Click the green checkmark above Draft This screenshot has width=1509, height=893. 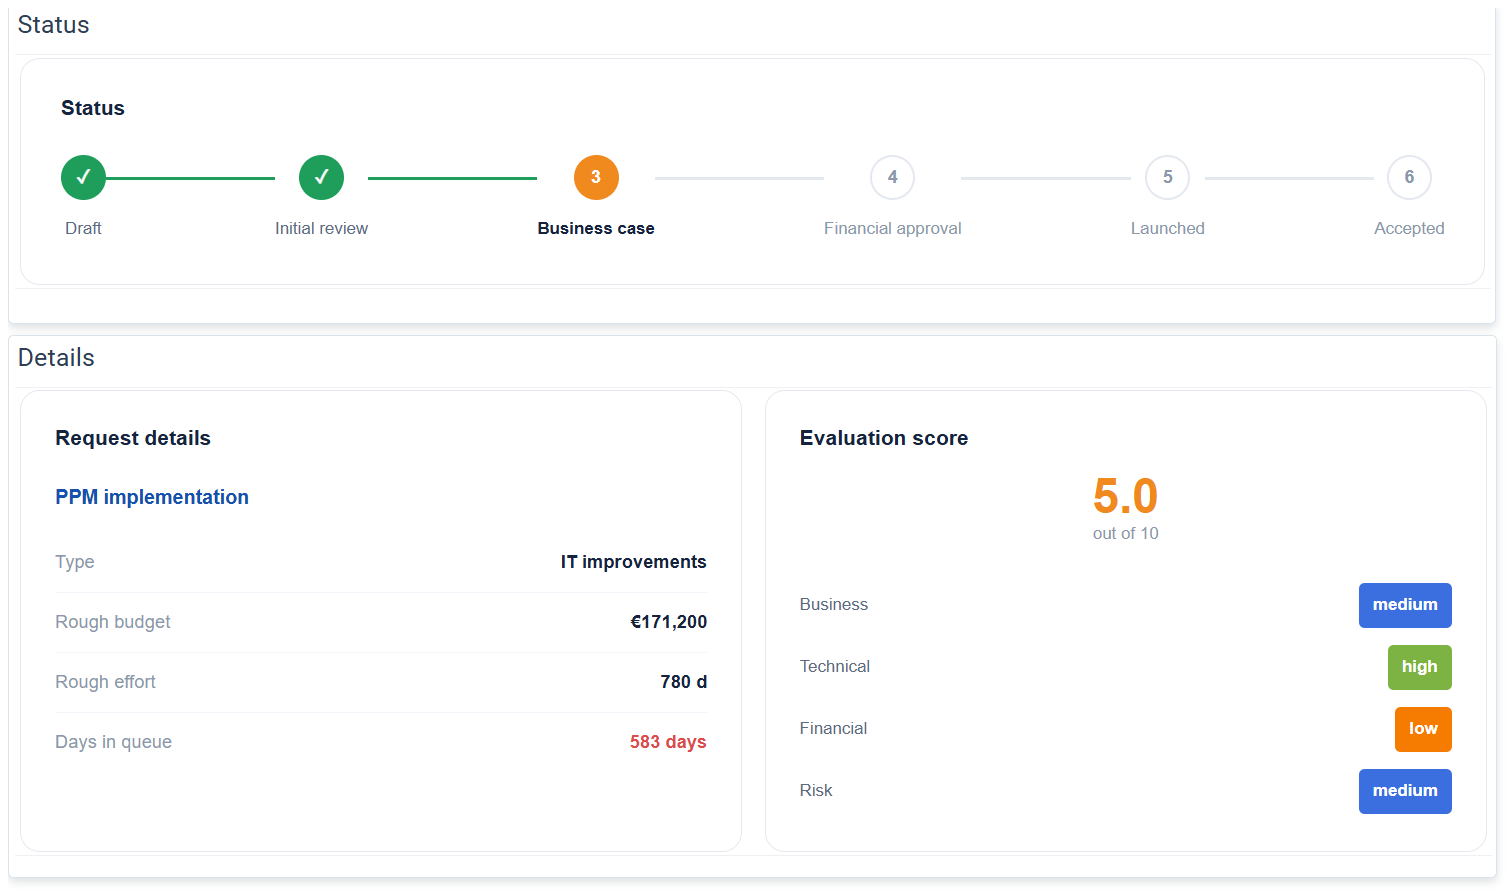tap(83, 178)
